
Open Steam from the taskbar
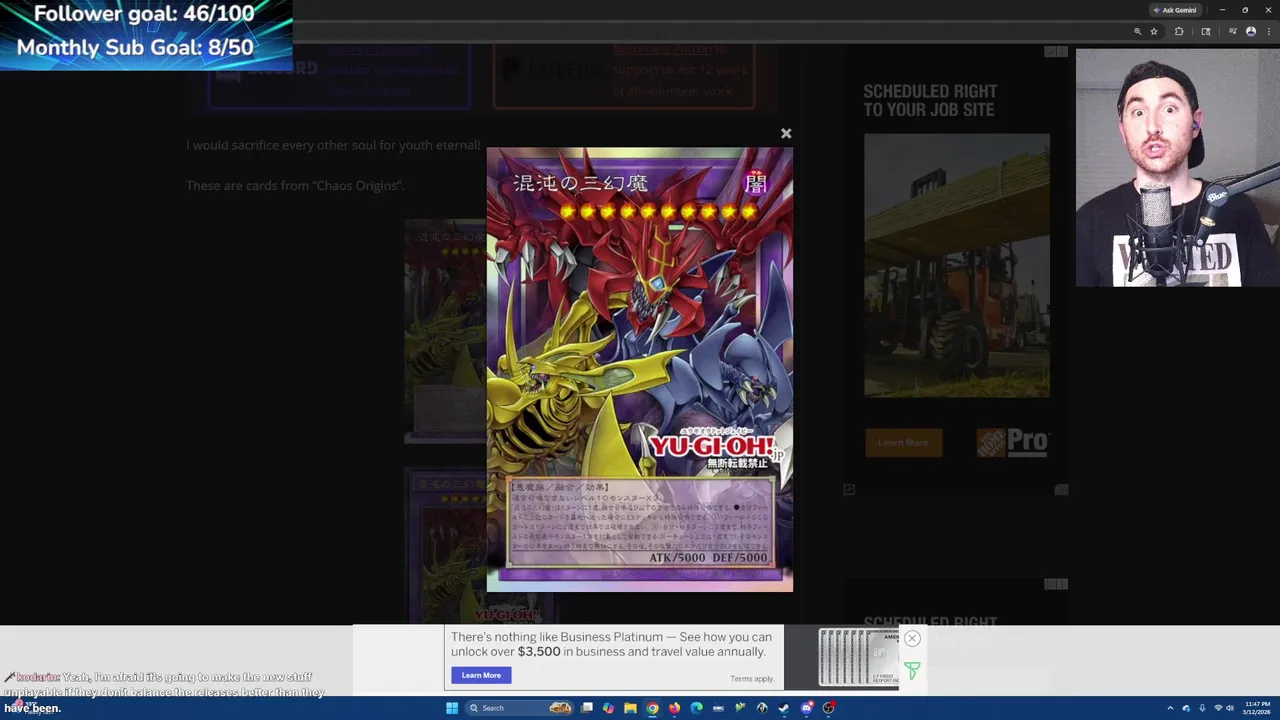pyautogui.click(x=784, y=708)
